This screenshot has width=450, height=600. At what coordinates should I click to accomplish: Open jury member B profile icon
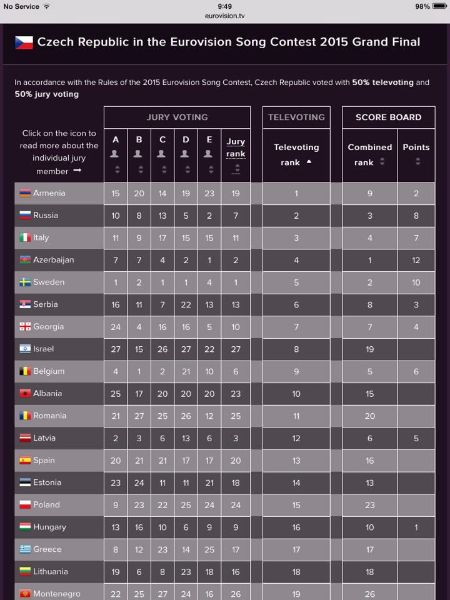click(x=138, y=154)
